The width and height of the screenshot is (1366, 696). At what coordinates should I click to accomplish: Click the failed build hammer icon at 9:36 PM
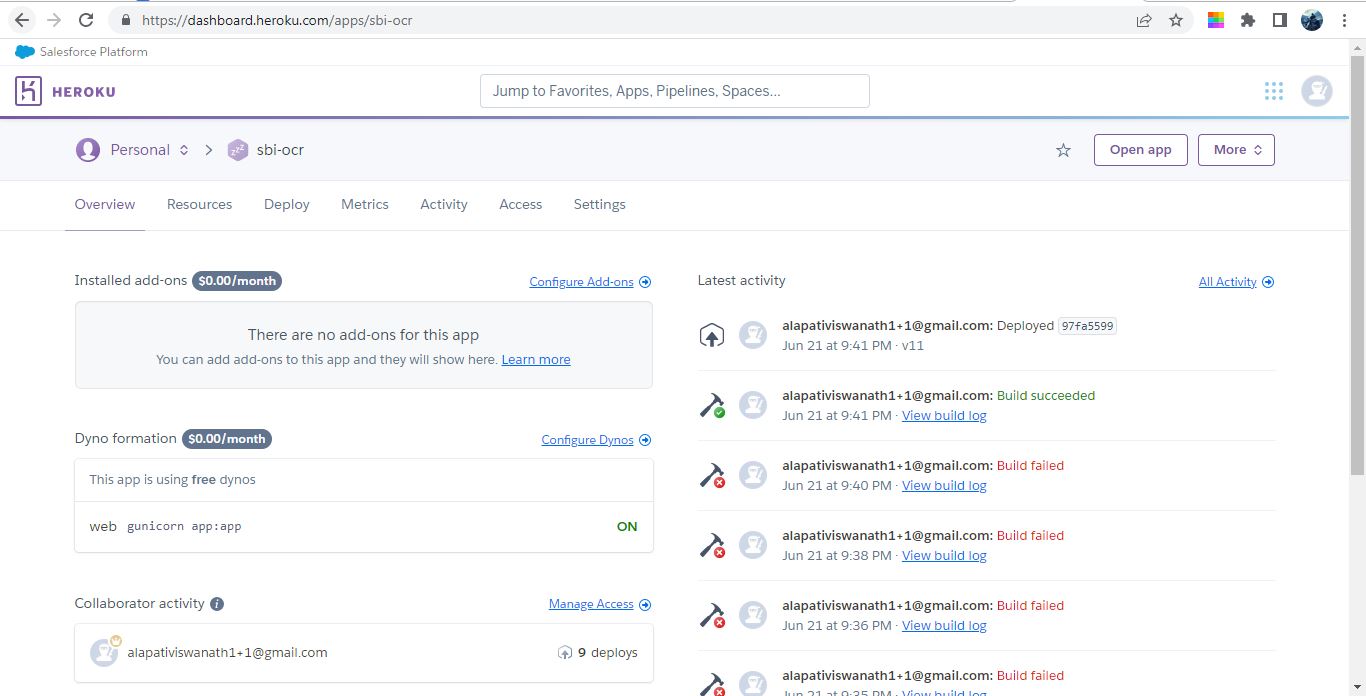712,615
